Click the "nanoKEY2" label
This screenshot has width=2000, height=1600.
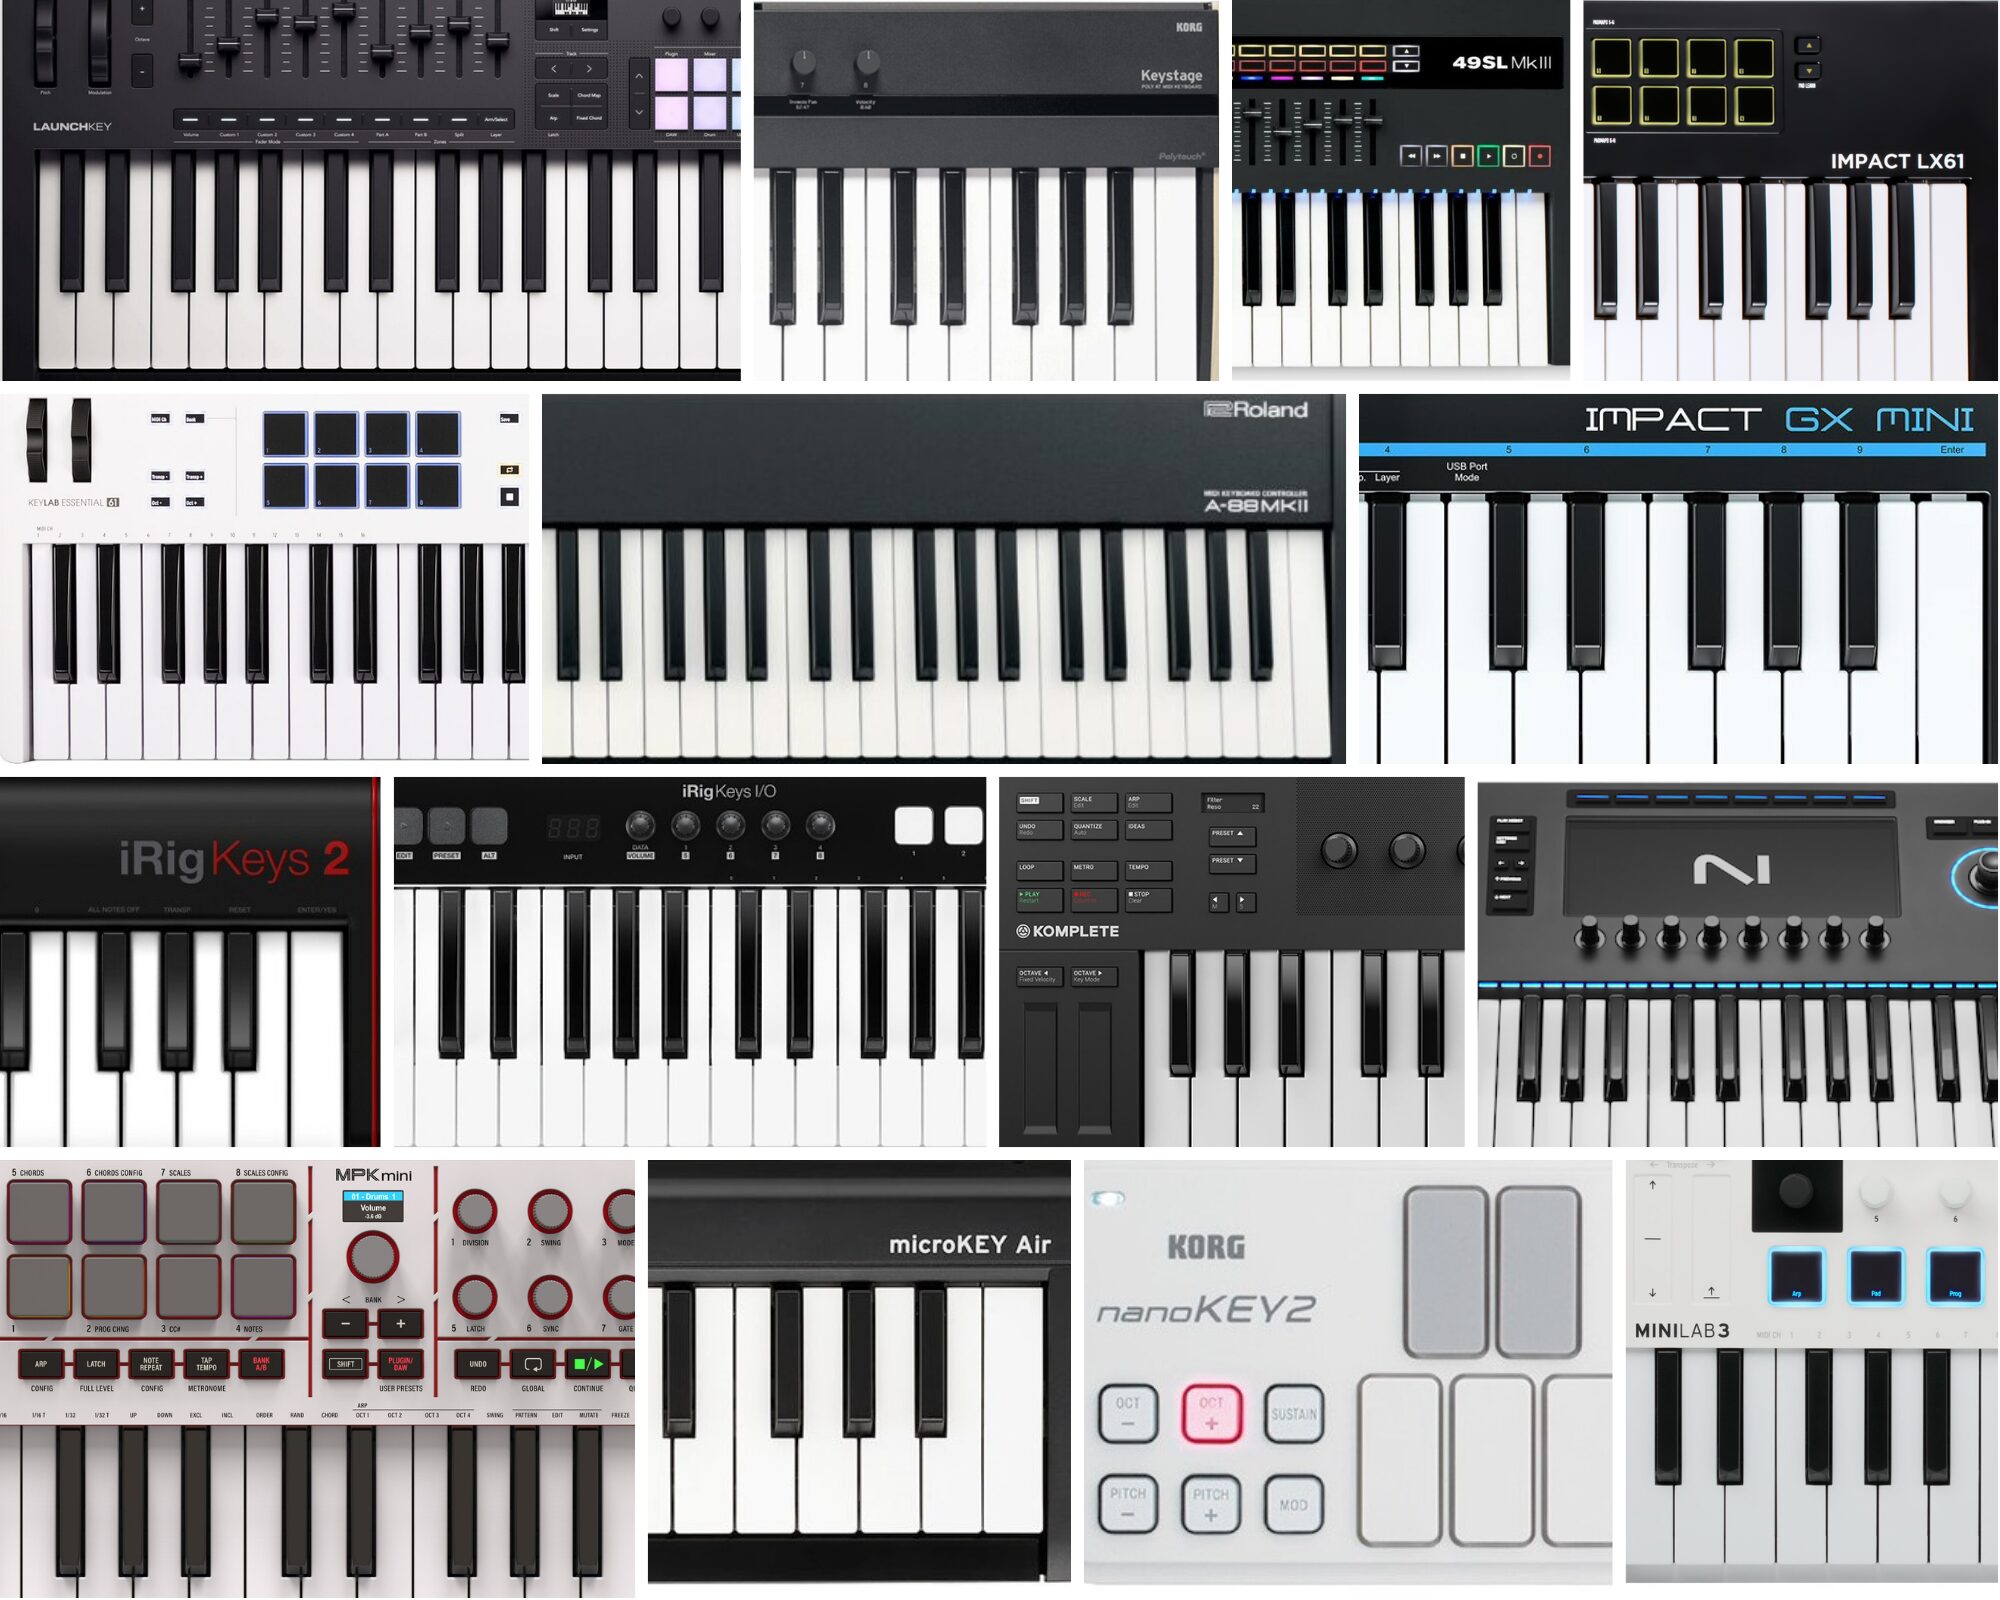(1205, 1310)
